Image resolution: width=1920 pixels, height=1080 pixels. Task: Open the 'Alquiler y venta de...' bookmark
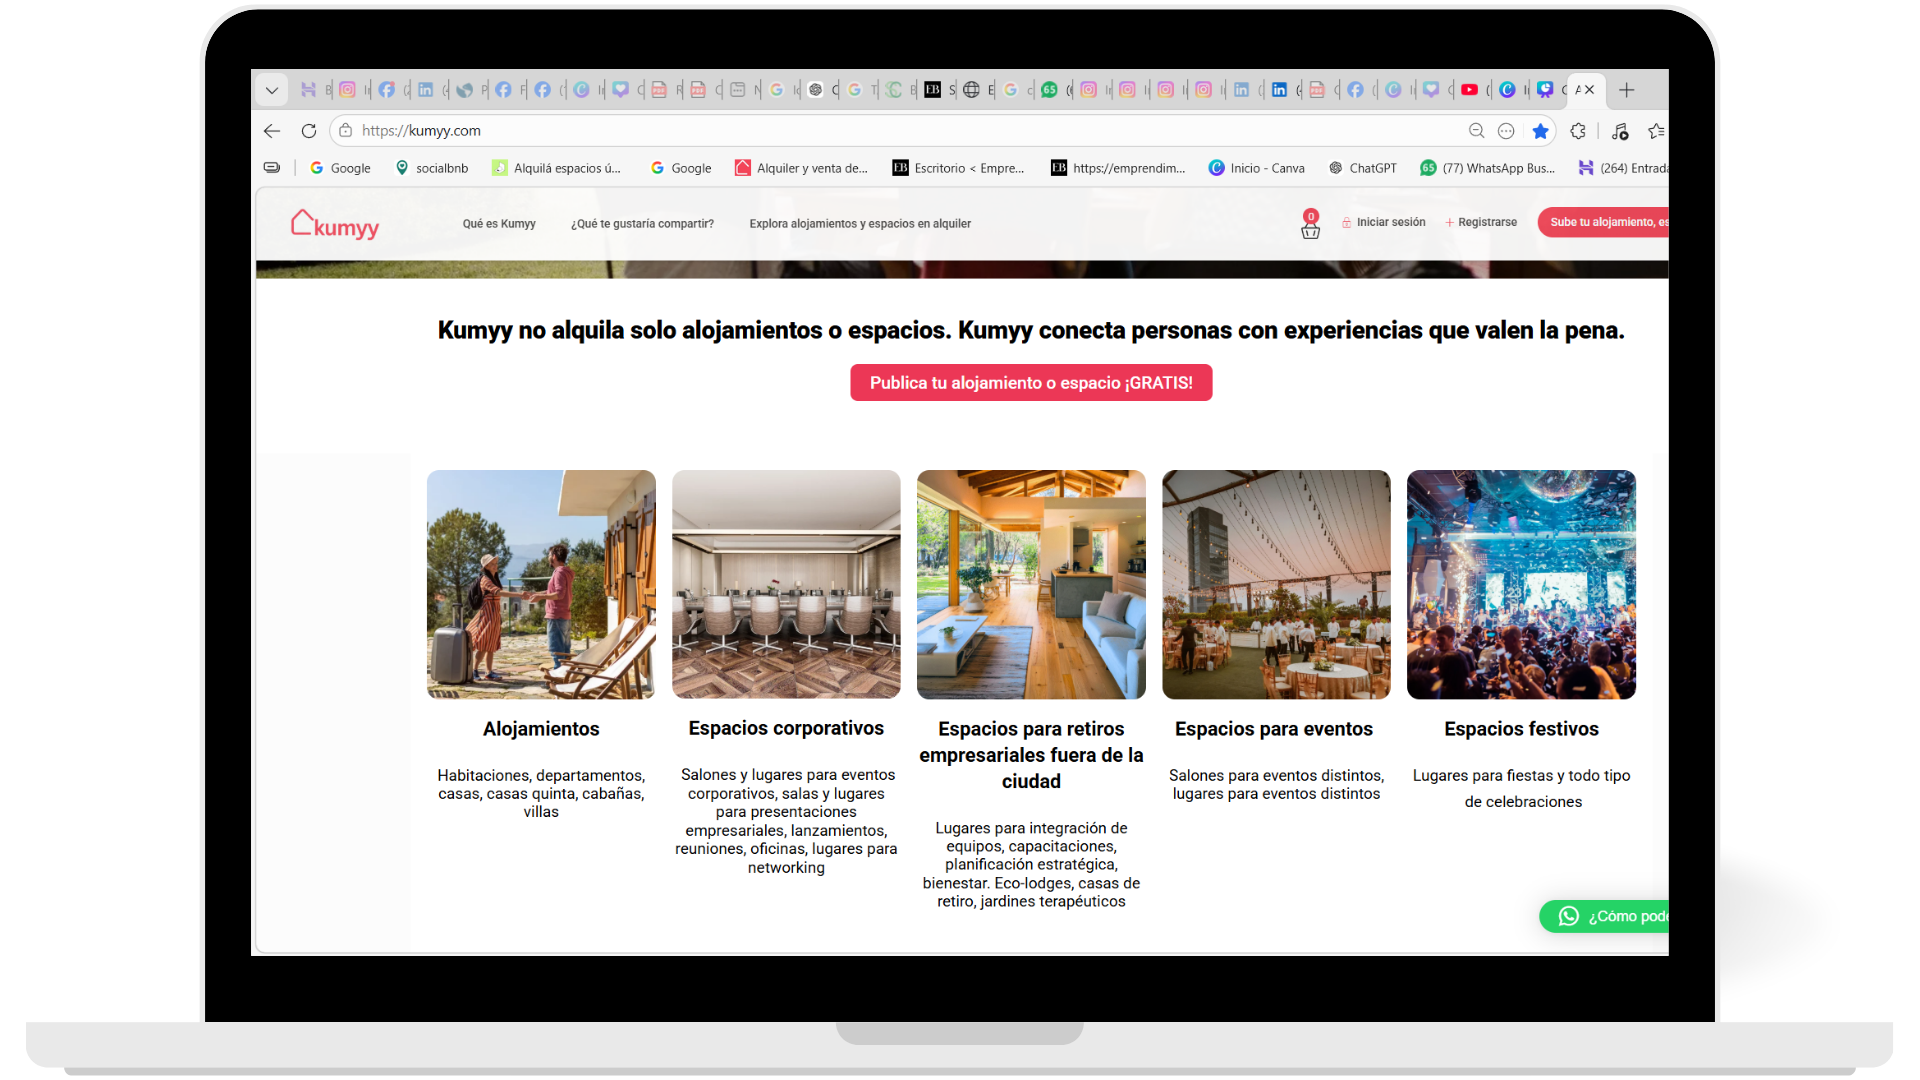click(x=801, y=168)
